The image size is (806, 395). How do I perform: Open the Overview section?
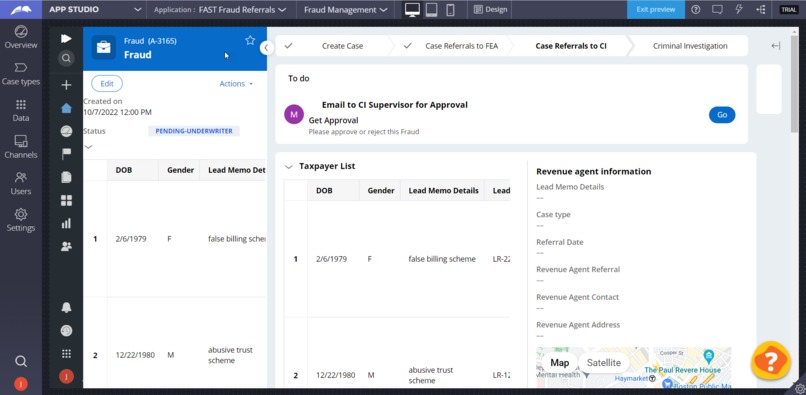[21, 37]
